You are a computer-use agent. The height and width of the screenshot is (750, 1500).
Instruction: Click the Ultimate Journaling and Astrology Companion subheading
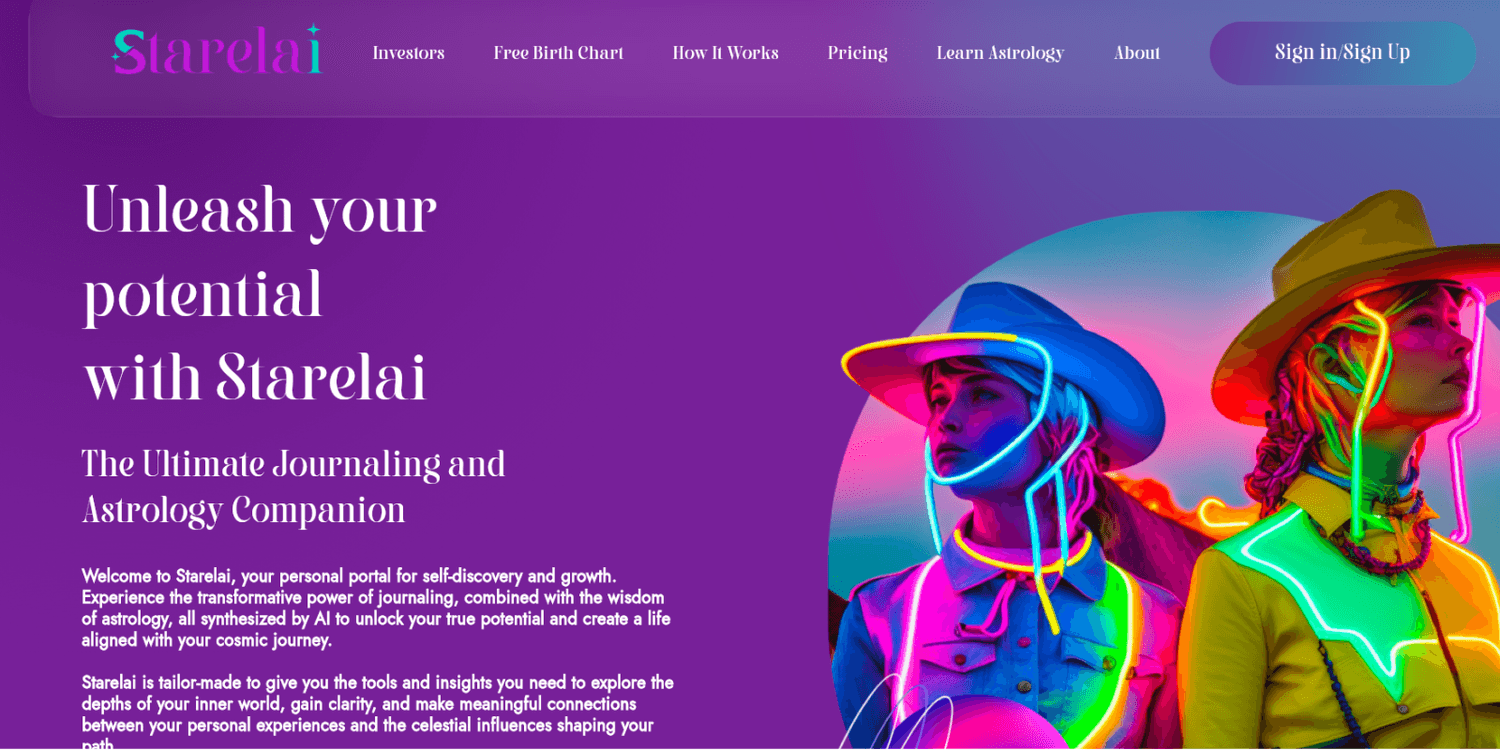coord(293,487)
